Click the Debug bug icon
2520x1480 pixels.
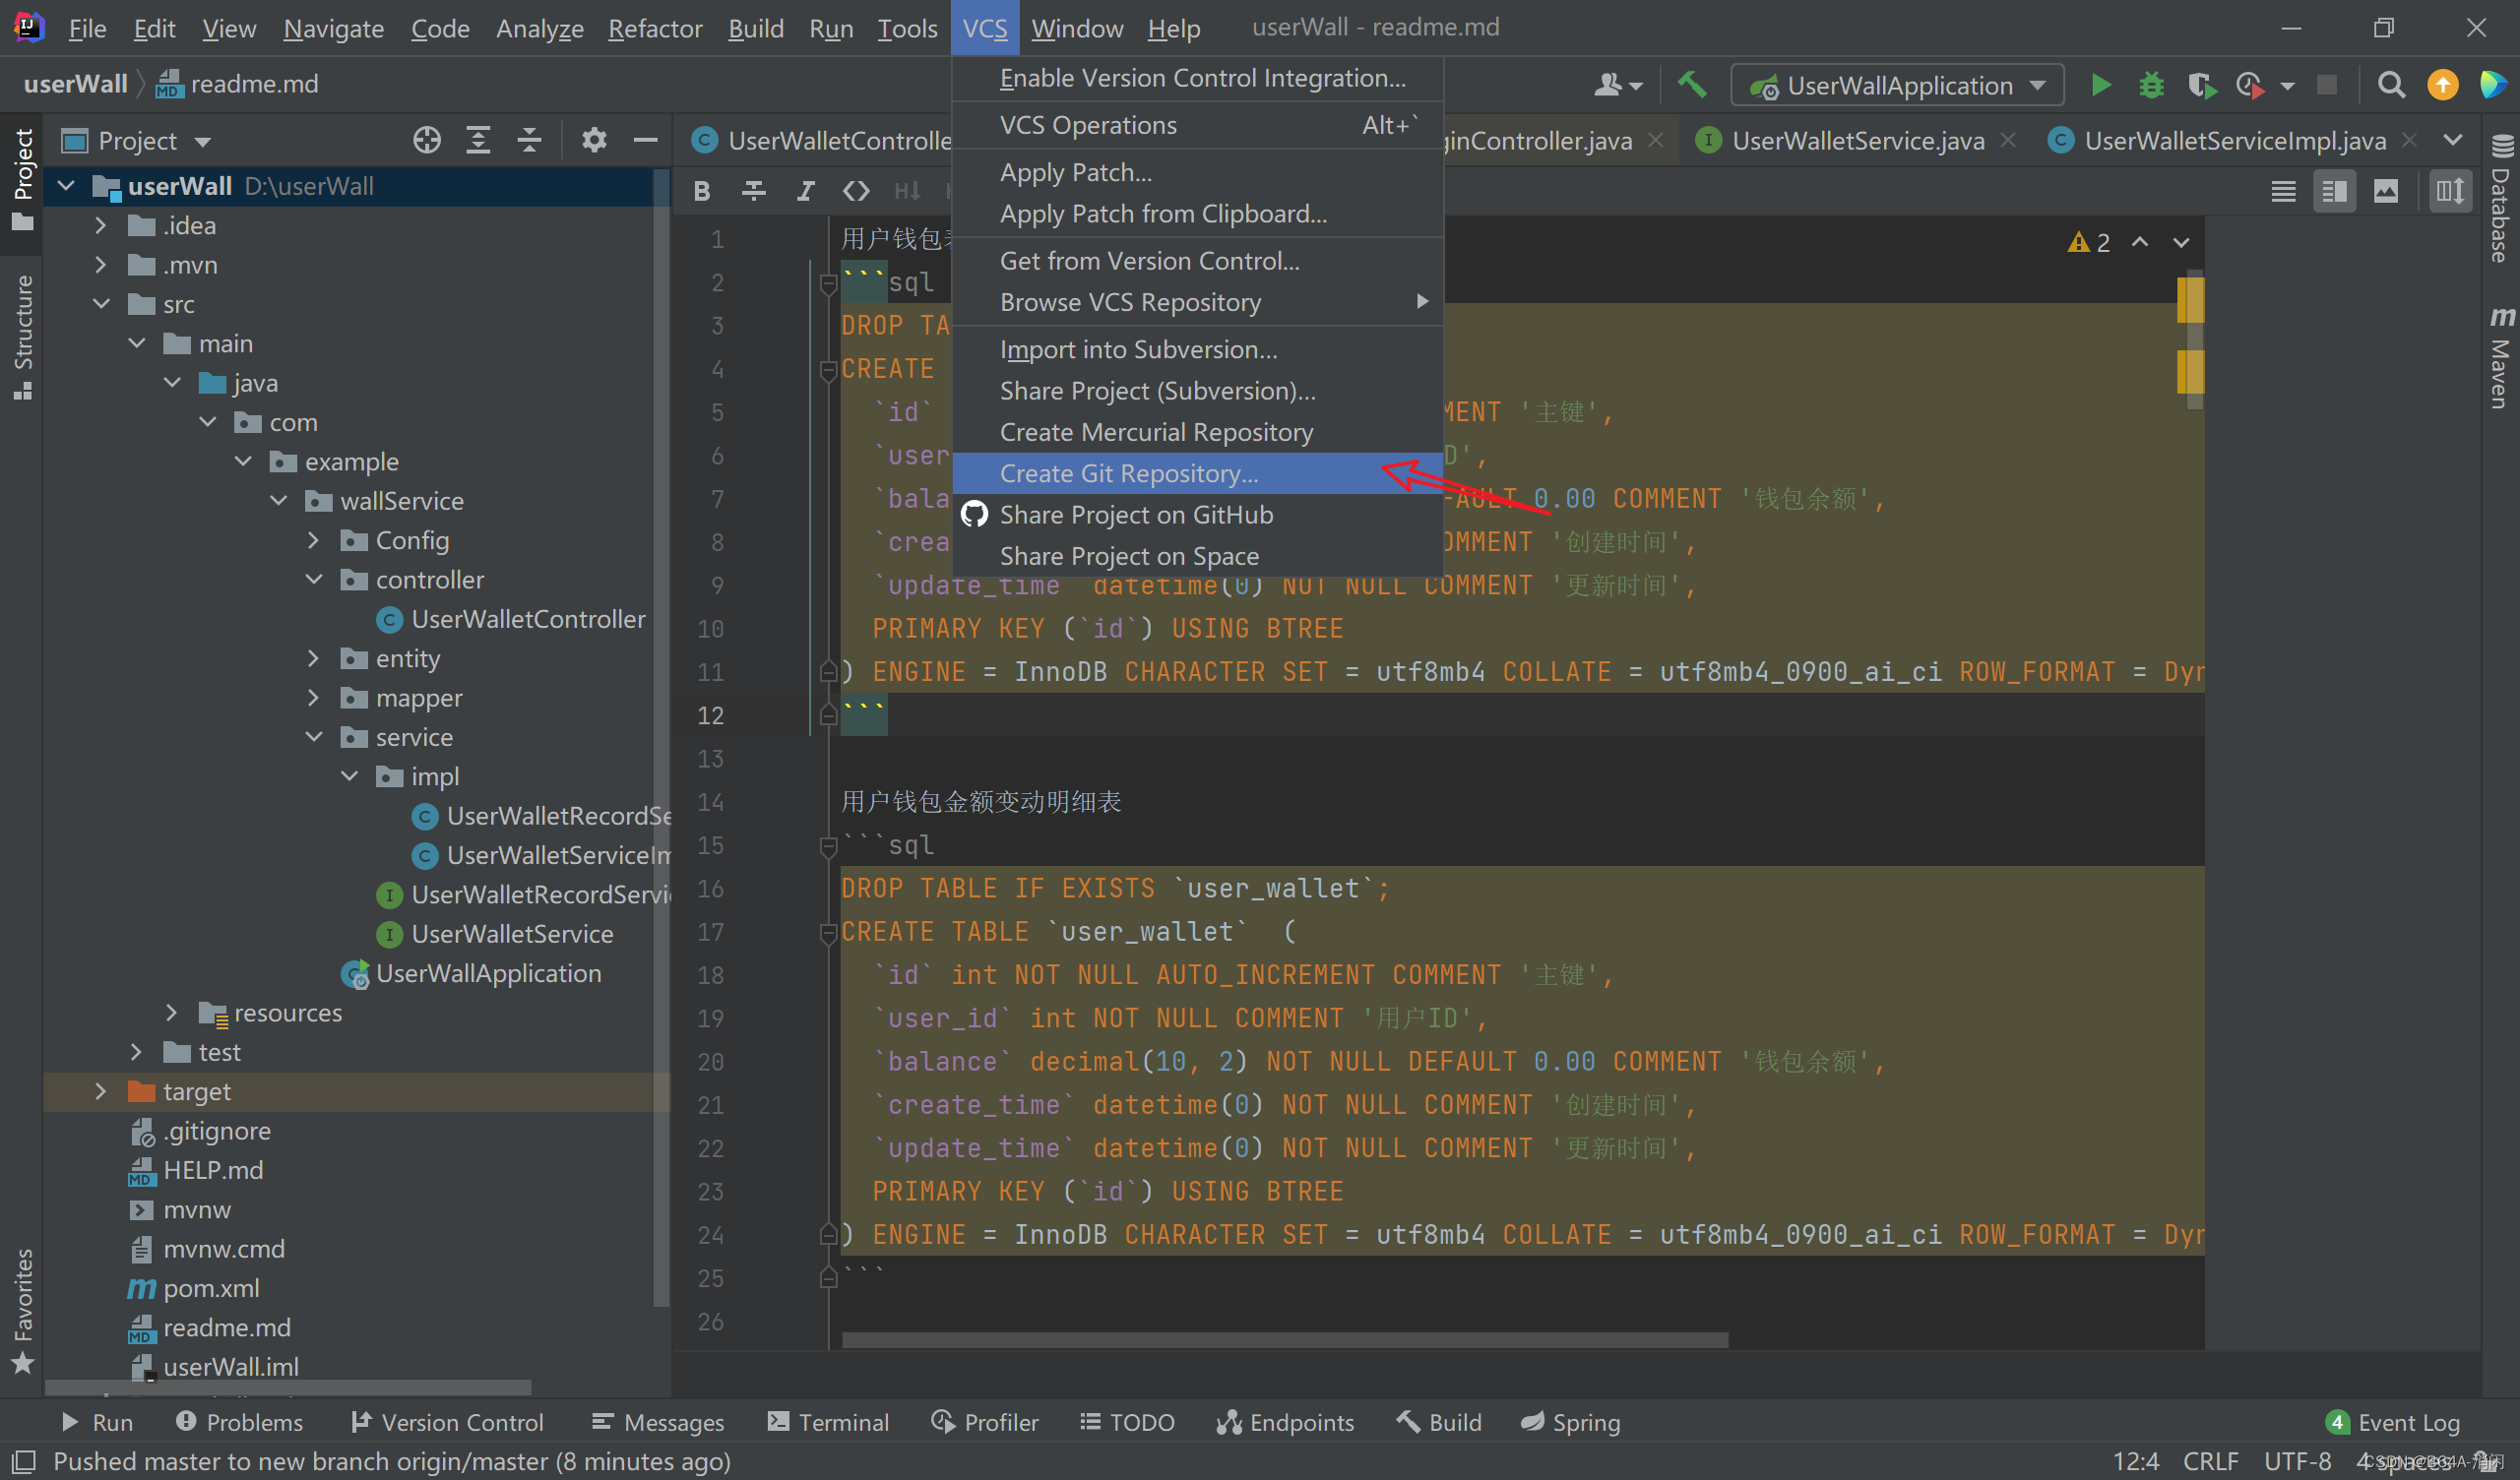click(2150, 86)
